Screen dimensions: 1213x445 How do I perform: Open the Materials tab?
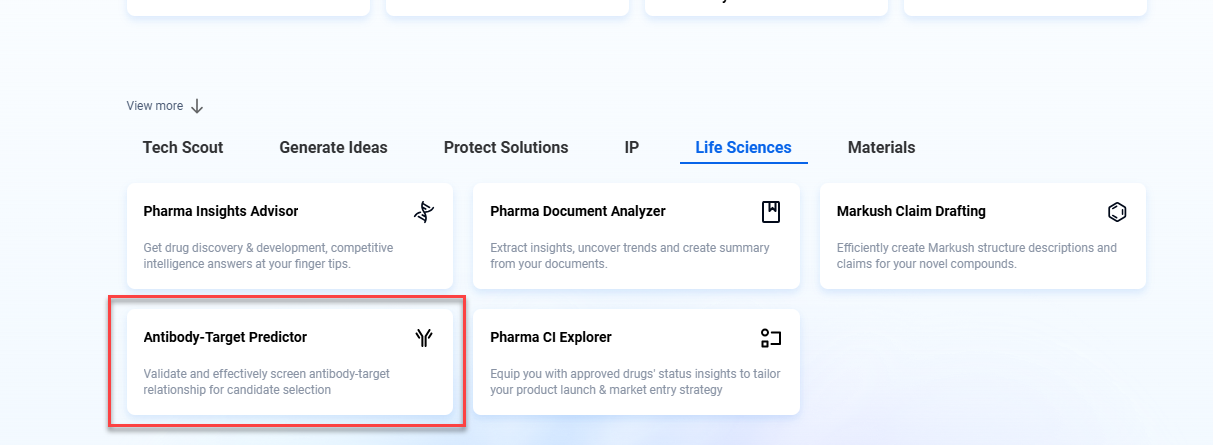click(881, 147)
